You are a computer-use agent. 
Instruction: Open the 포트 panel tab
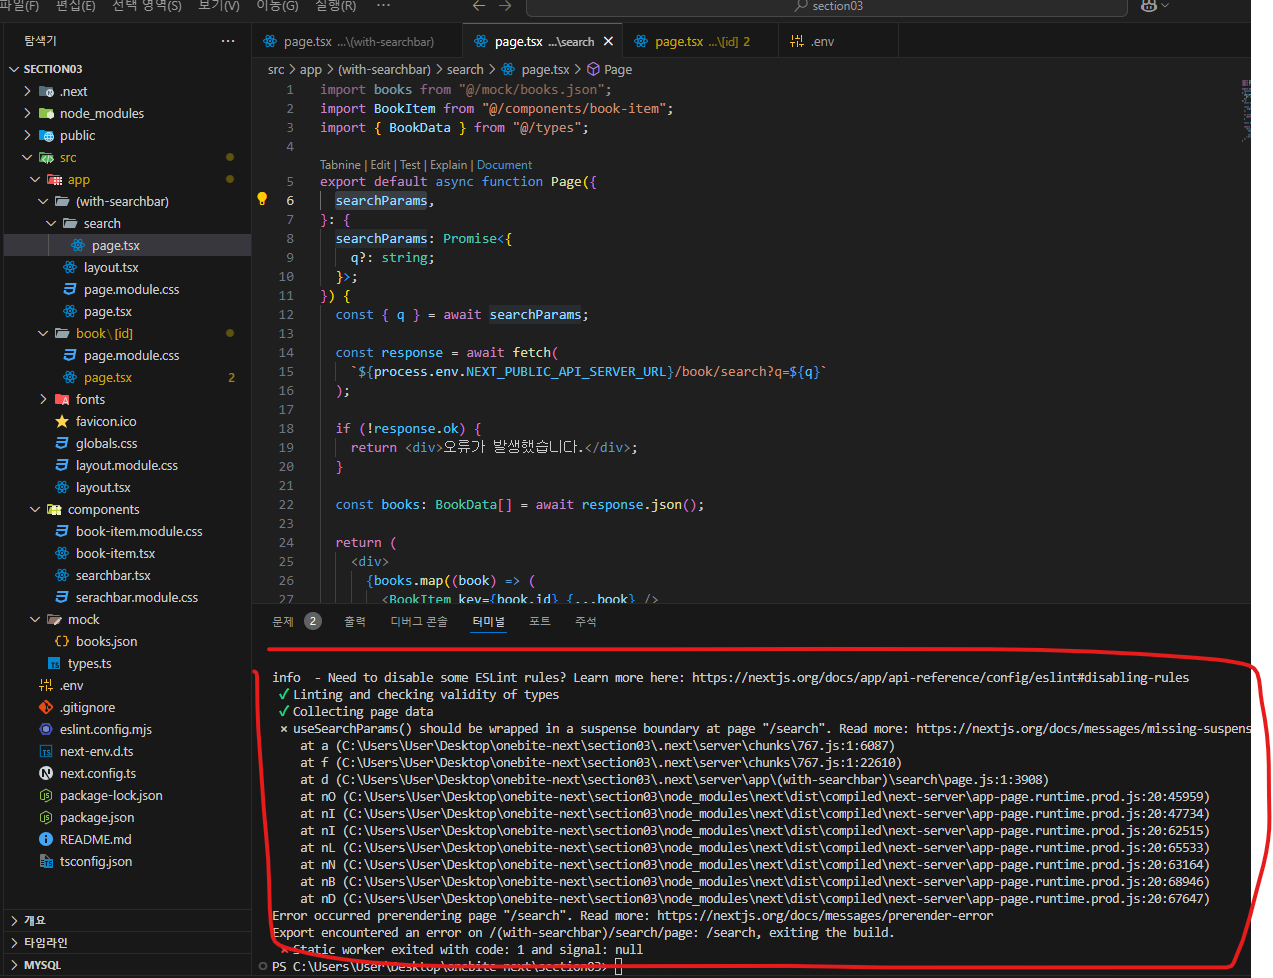pos(540,621)
